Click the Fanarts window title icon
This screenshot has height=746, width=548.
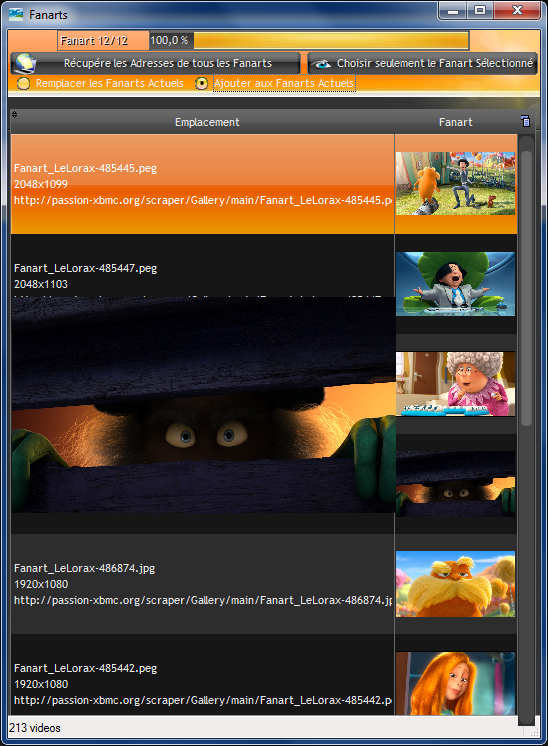pos(16,14)
